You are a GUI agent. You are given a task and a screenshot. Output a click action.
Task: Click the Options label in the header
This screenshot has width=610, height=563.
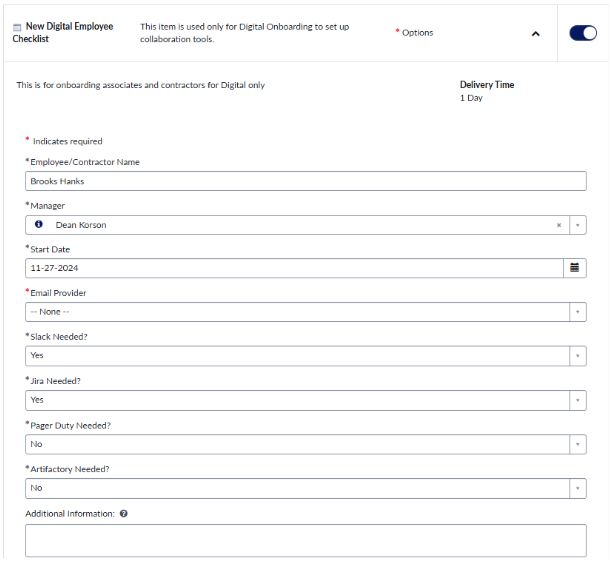pyautogui.click(x=417, y=33)
